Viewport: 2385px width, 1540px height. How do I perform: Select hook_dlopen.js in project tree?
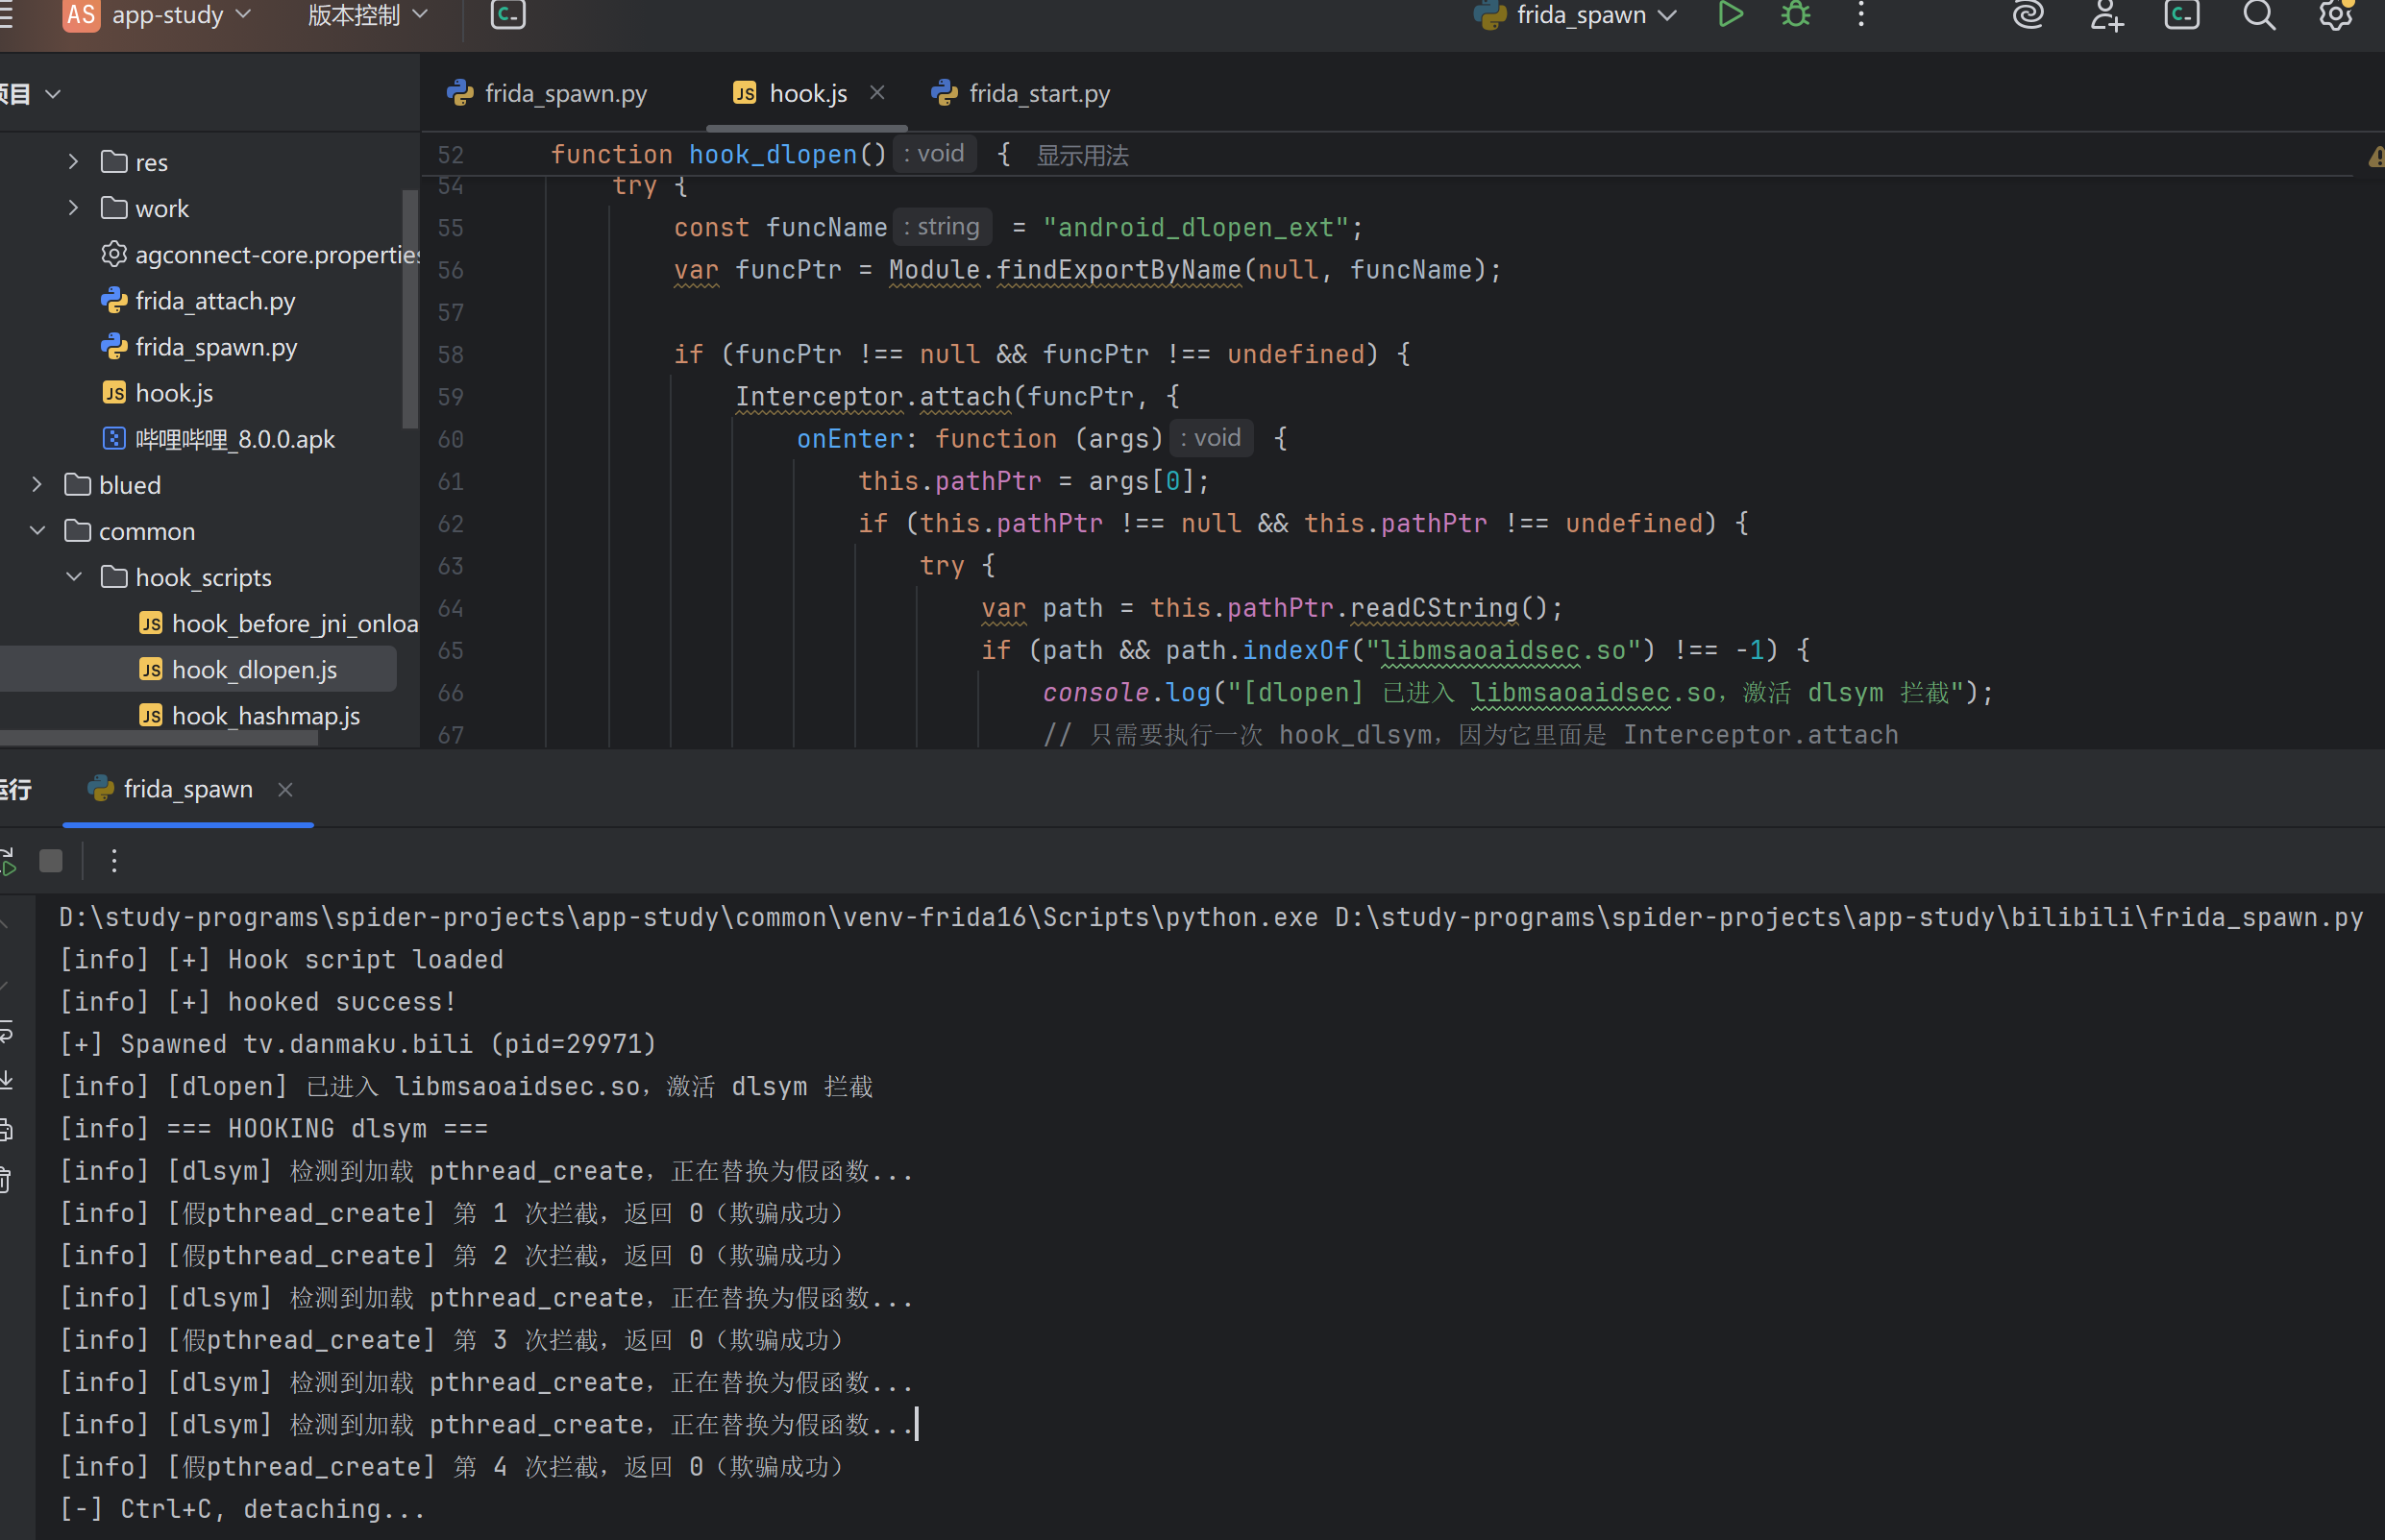click(238, 670)
